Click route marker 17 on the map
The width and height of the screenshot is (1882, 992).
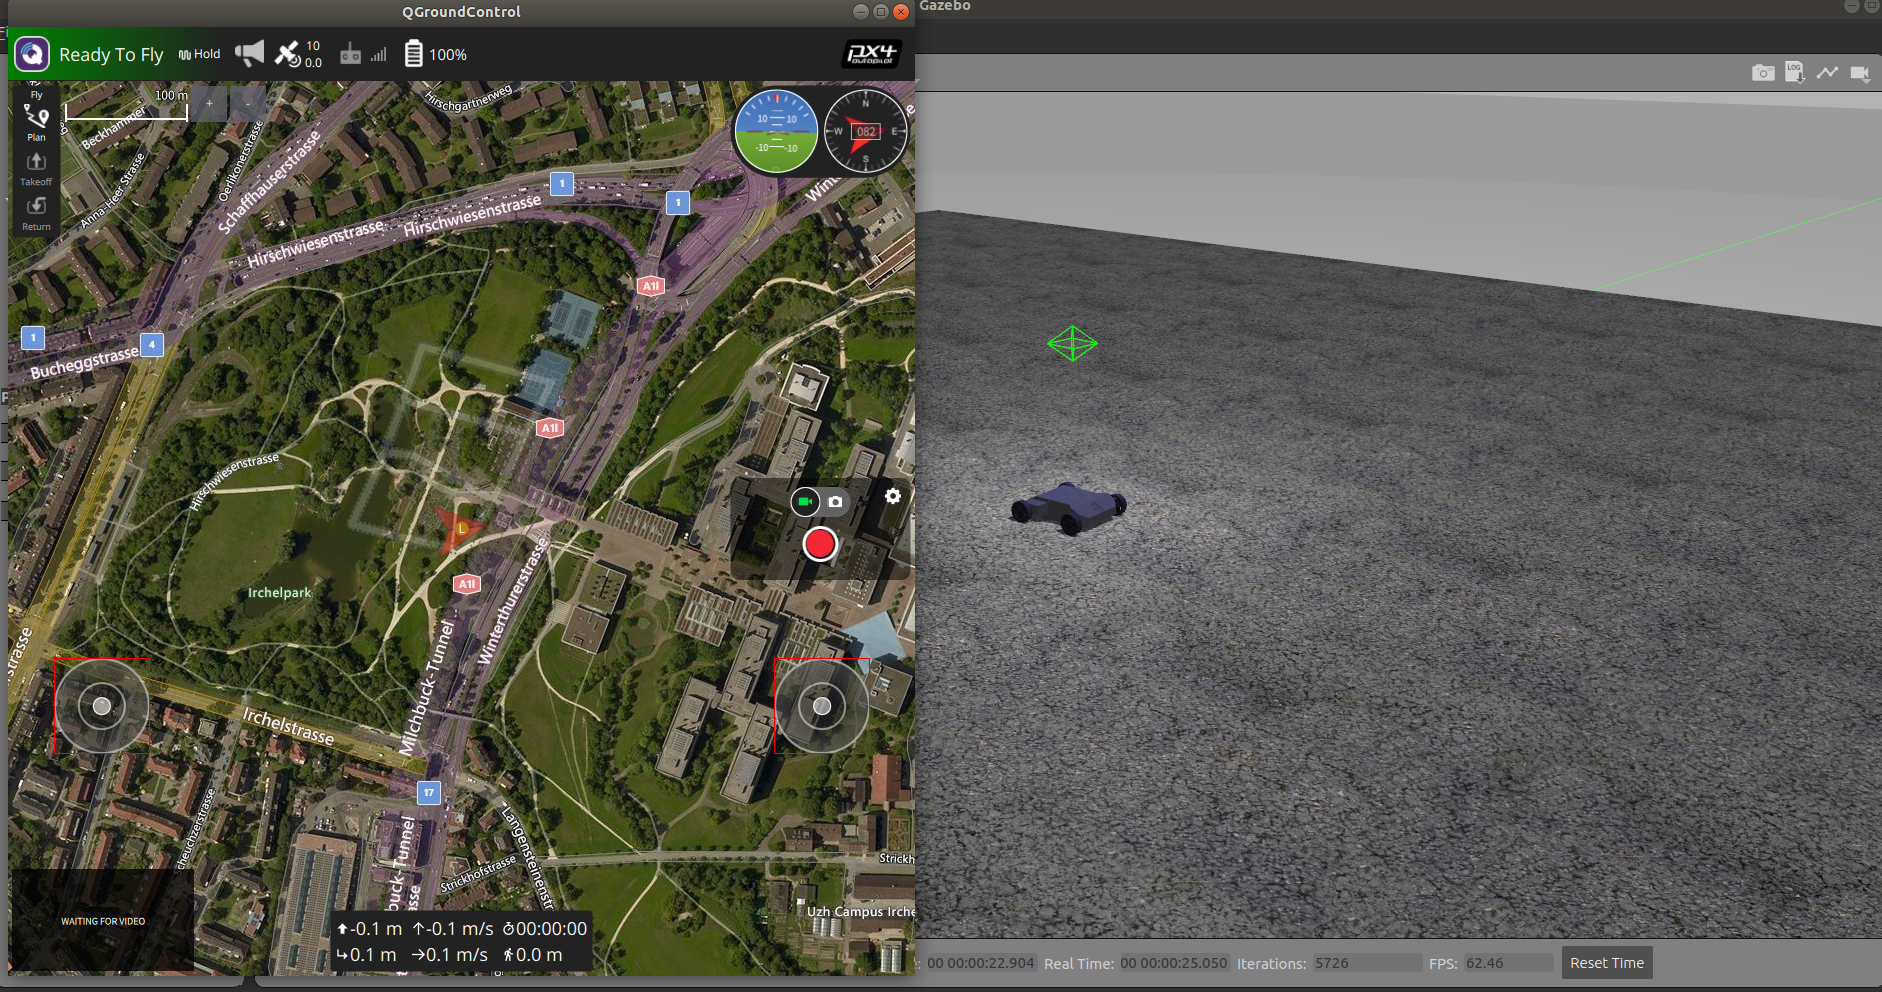(x=429, y=792)
